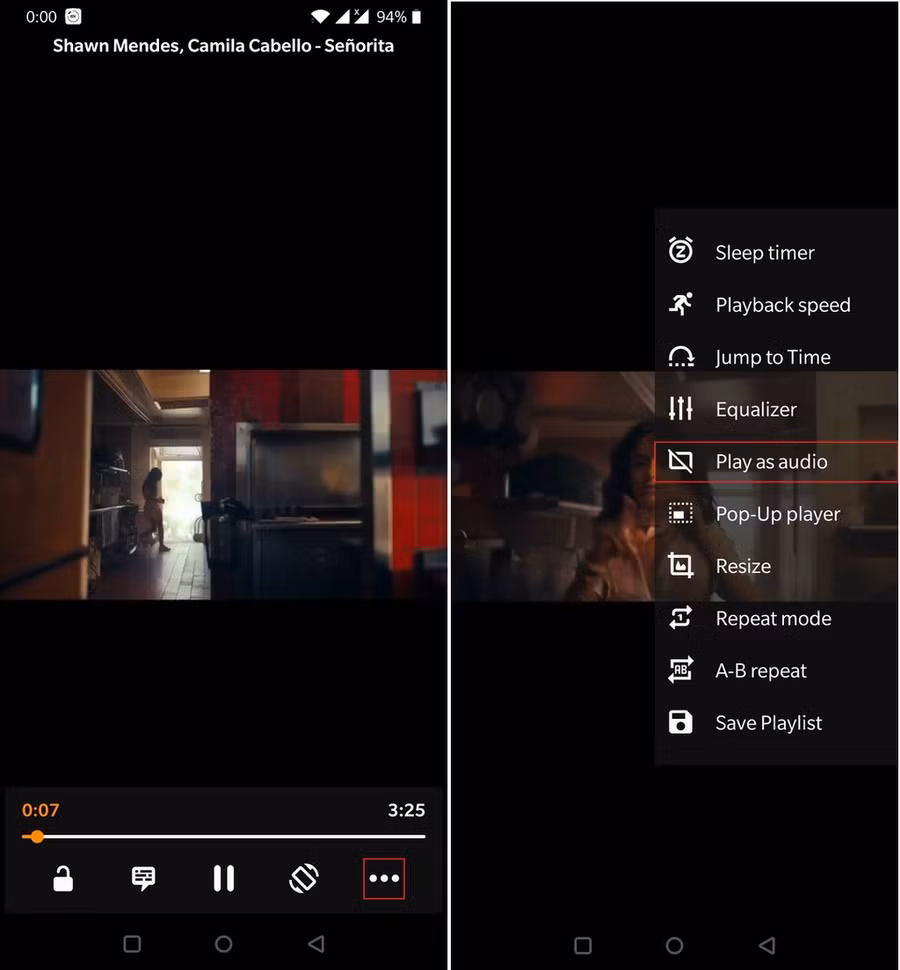Tap the Resize crop icon
Screen dimensions: 900x970
tap(681, 566)
